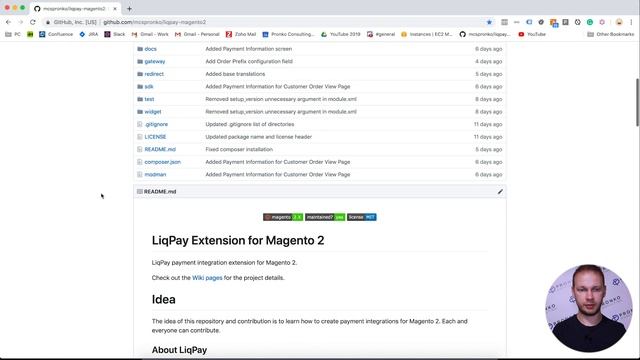Click the presenter webcam thumbnail

point(589,309)
